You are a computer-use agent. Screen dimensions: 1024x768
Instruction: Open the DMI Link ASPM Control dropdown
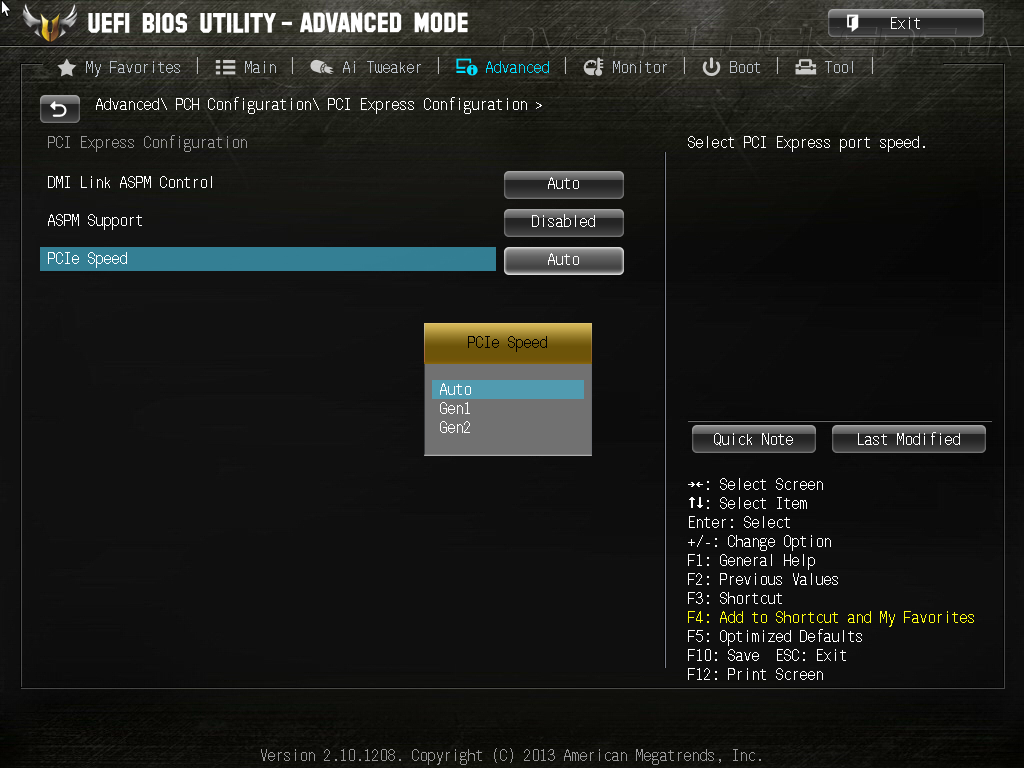tap(564, 184)
